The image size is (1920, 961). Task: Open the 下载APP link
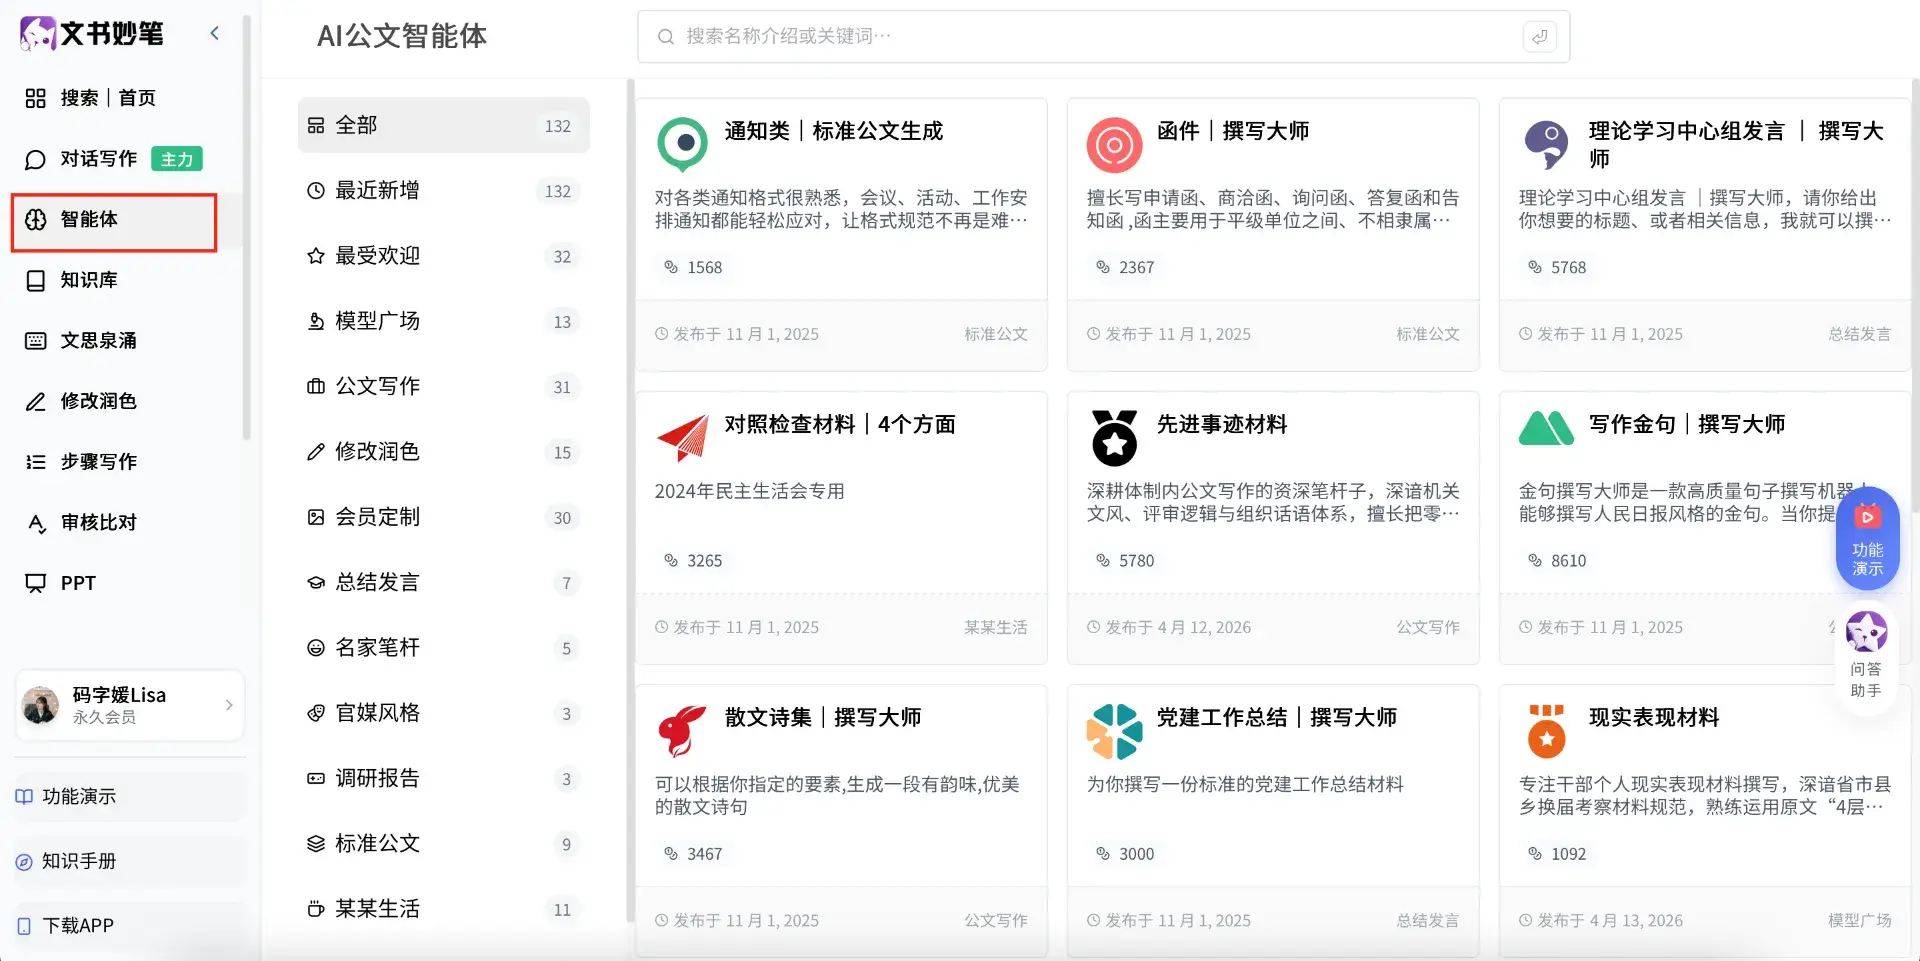[x=78, y=925]
